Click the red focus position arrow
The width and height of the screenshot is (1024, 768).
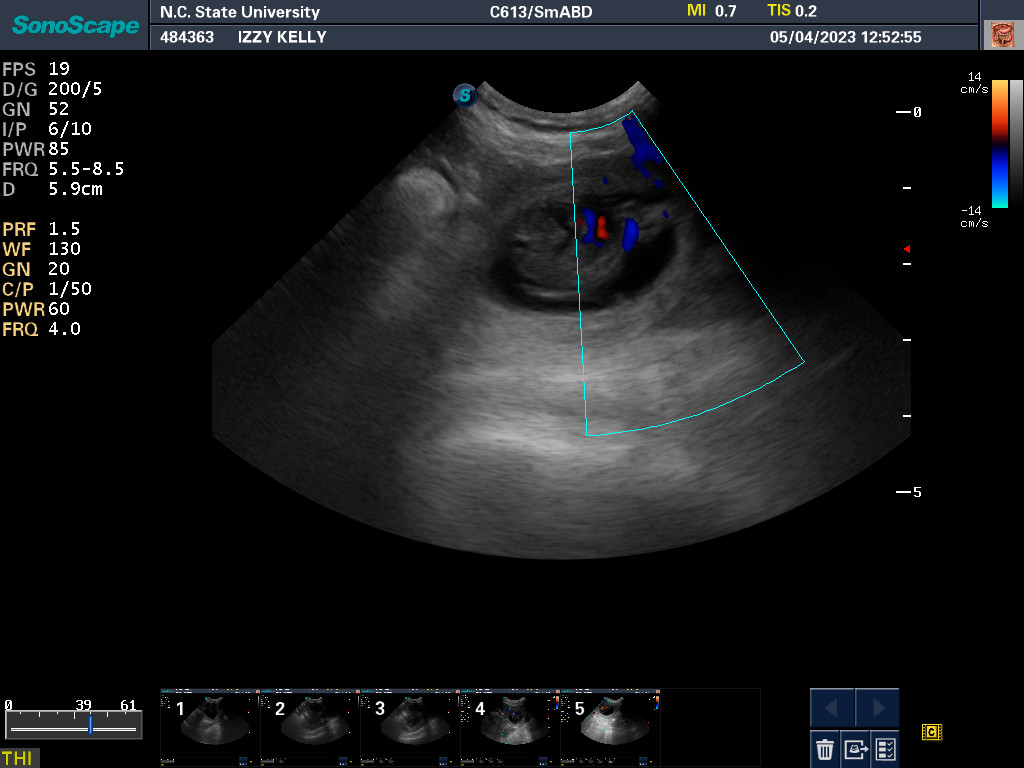906,248
